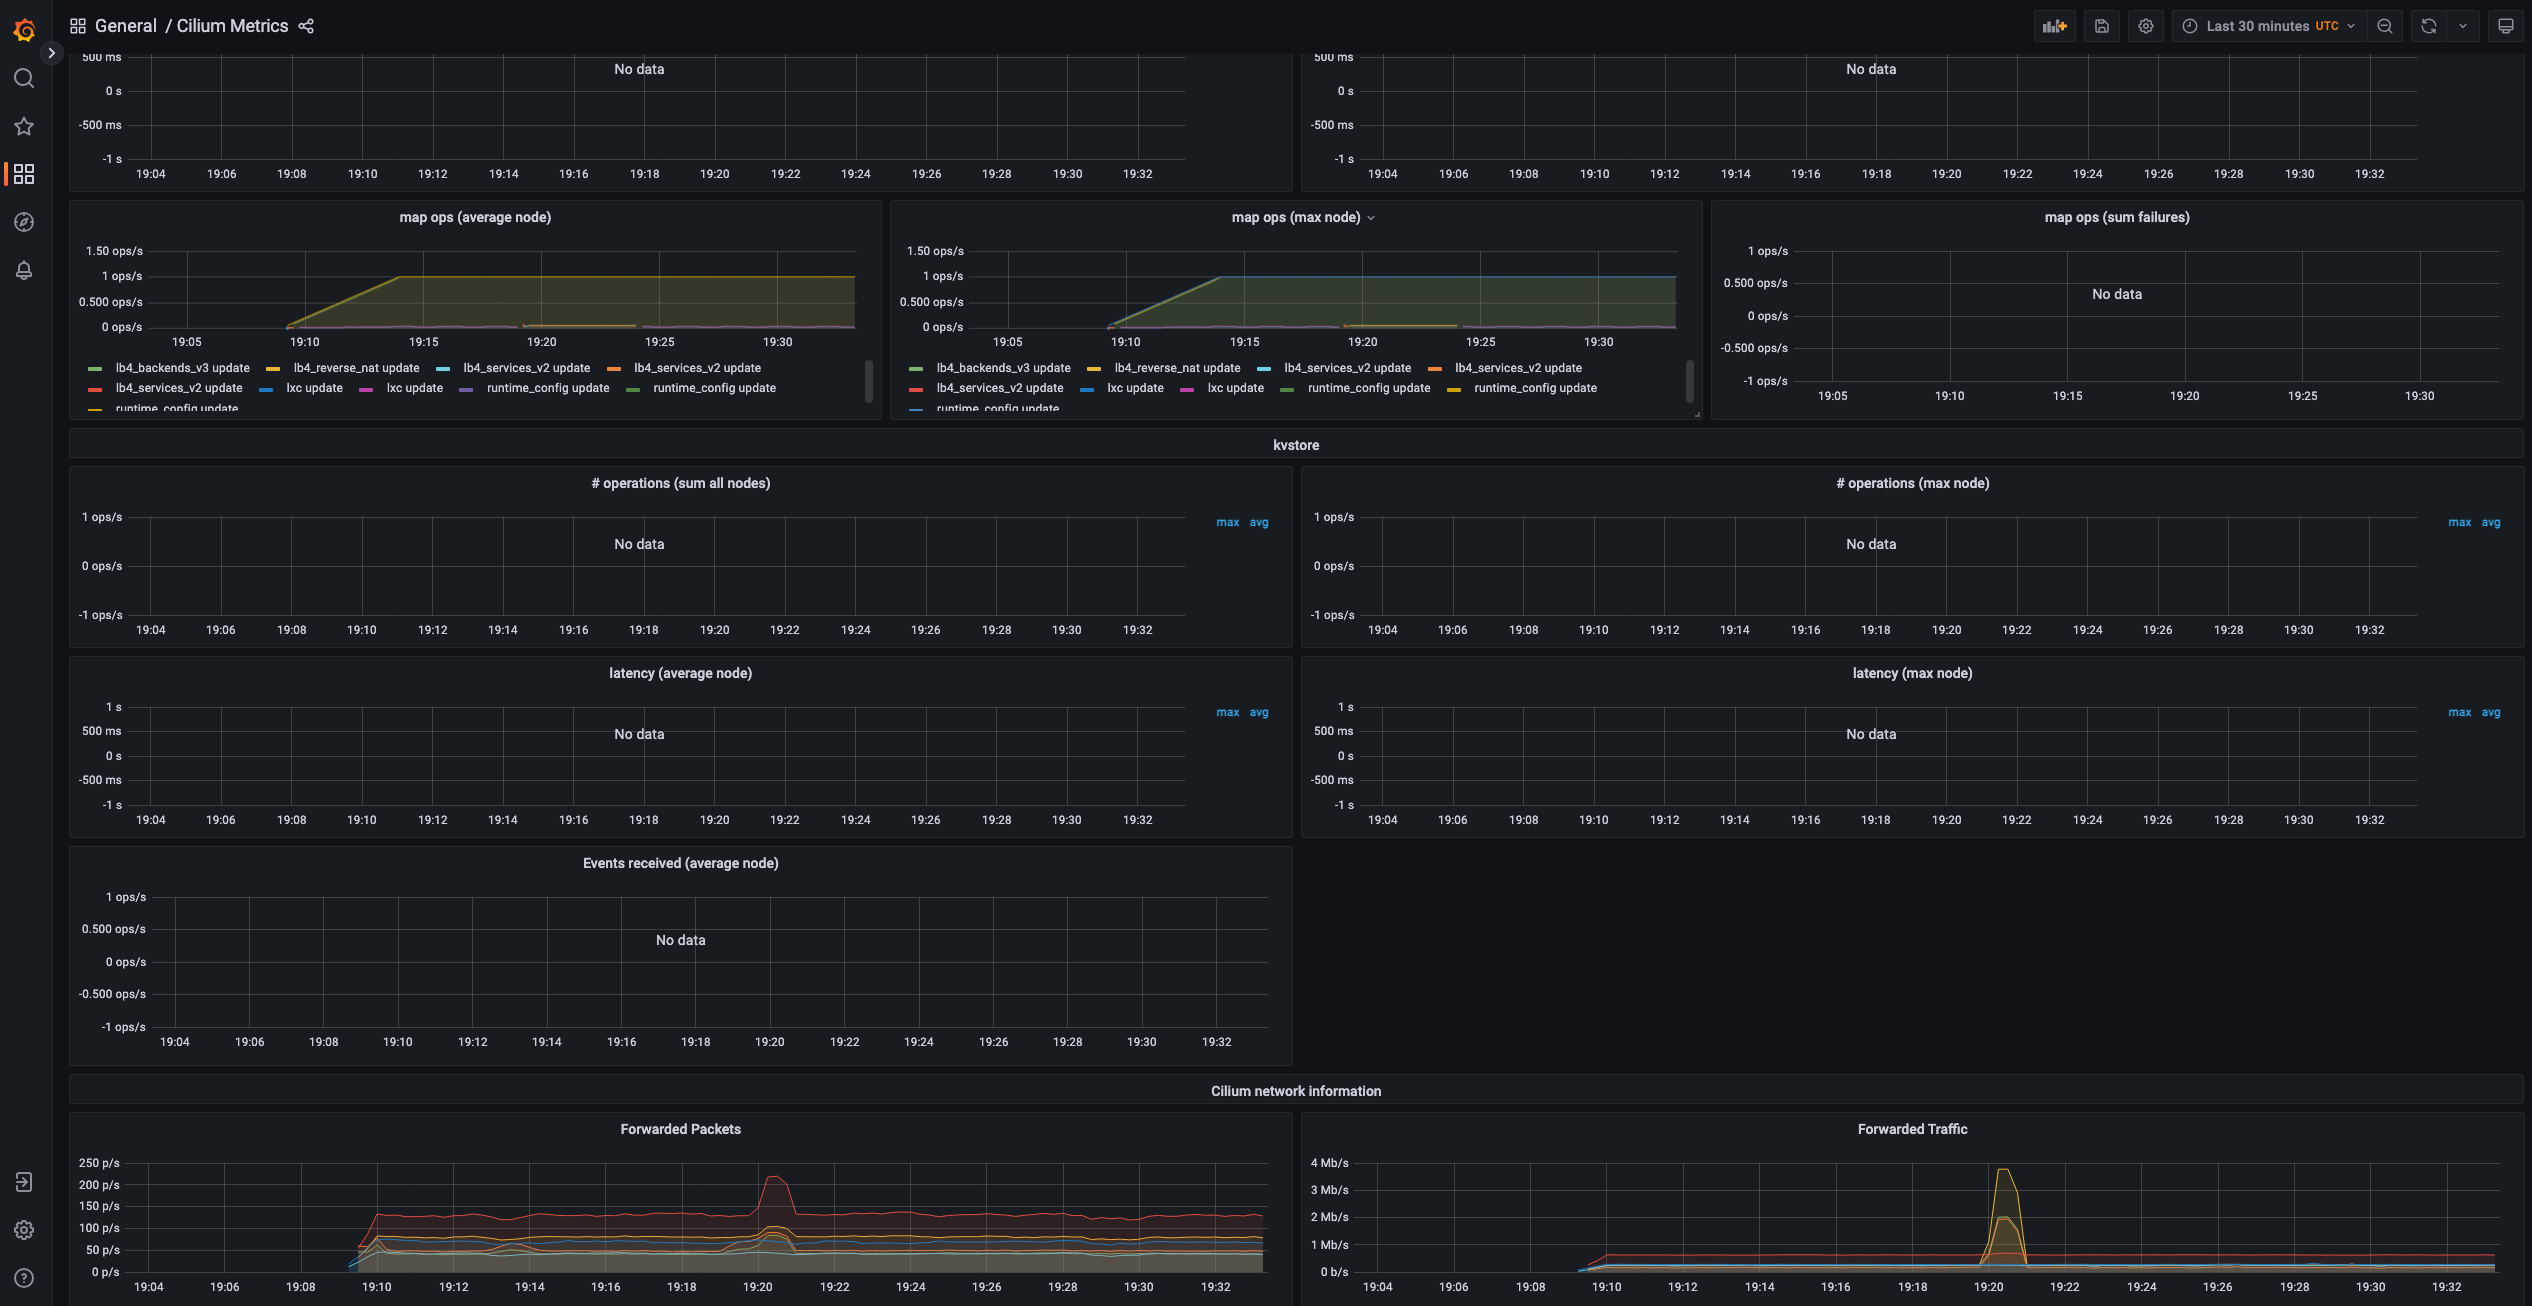
Task: Sort # operations (max node) legend by max
Action: [x=2460, y=522]
